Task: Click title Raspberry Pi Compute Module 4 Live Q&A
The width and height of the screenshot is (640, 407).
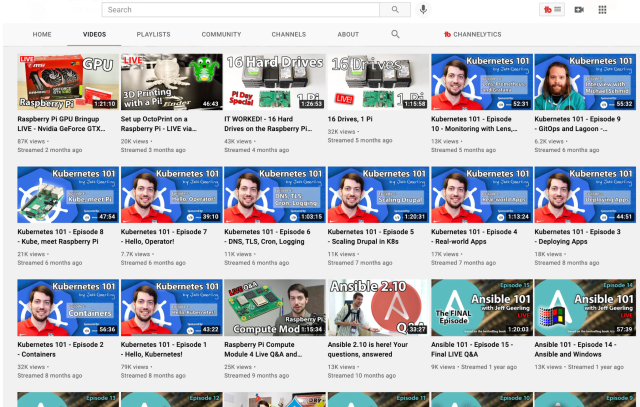Action: tap(263, 349)
